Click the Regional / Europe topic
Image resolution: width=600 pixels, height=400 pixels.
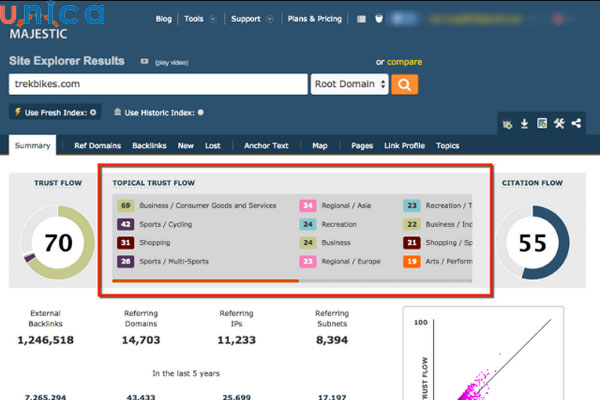(x=351, y=261)
